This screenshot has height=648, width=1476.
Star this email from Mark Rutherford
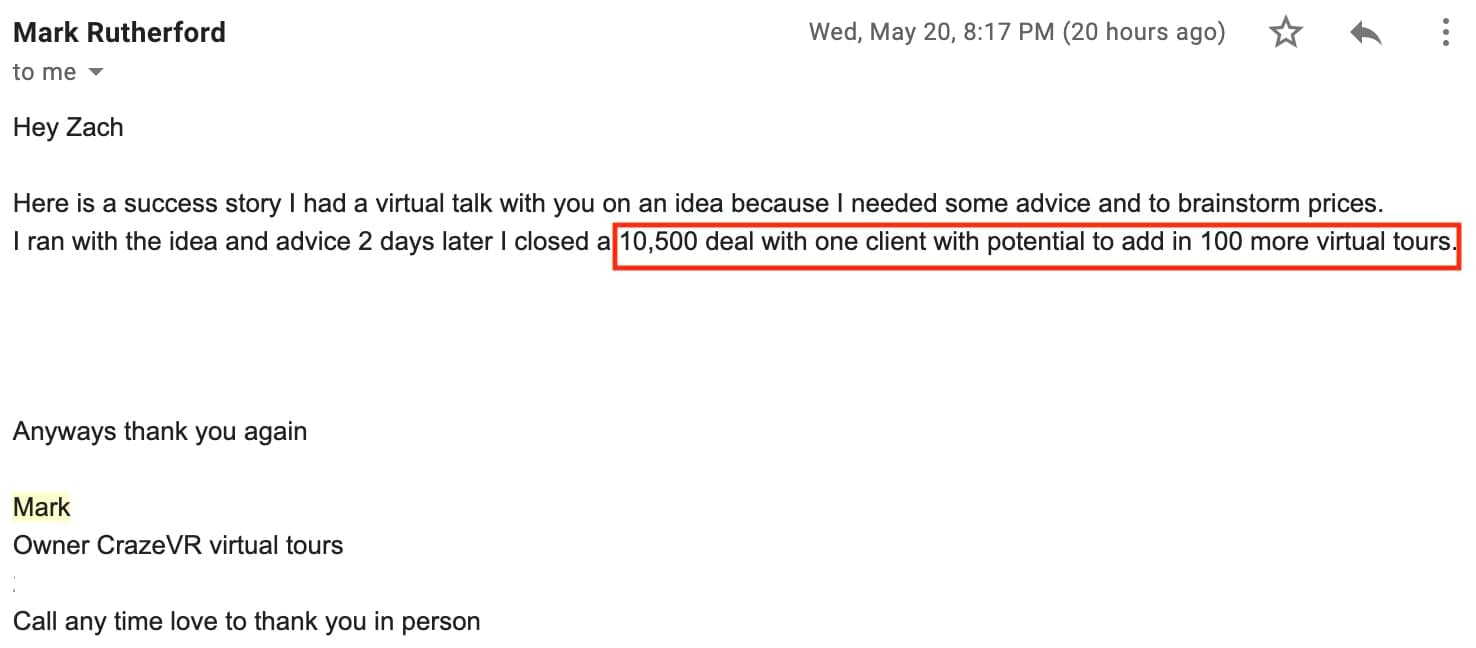tap(1285, 33)
